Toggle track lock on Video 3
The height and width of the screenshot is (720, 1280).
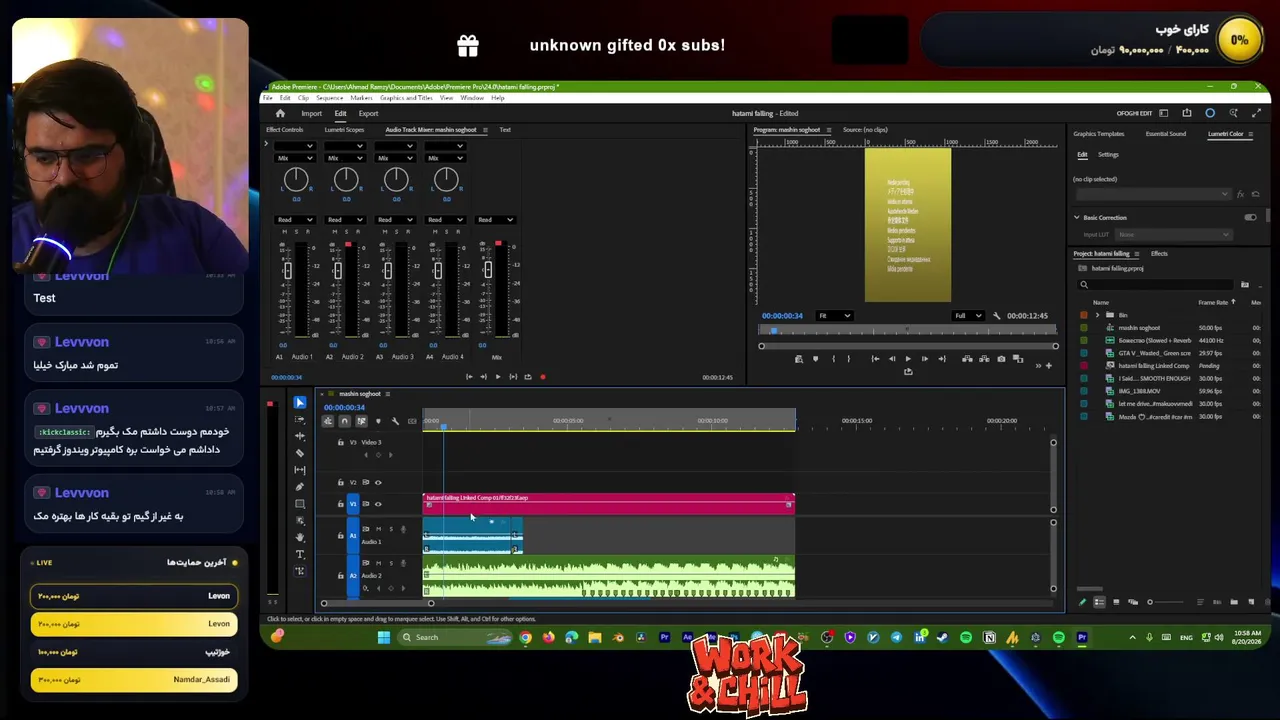click(x=340, y=442)
